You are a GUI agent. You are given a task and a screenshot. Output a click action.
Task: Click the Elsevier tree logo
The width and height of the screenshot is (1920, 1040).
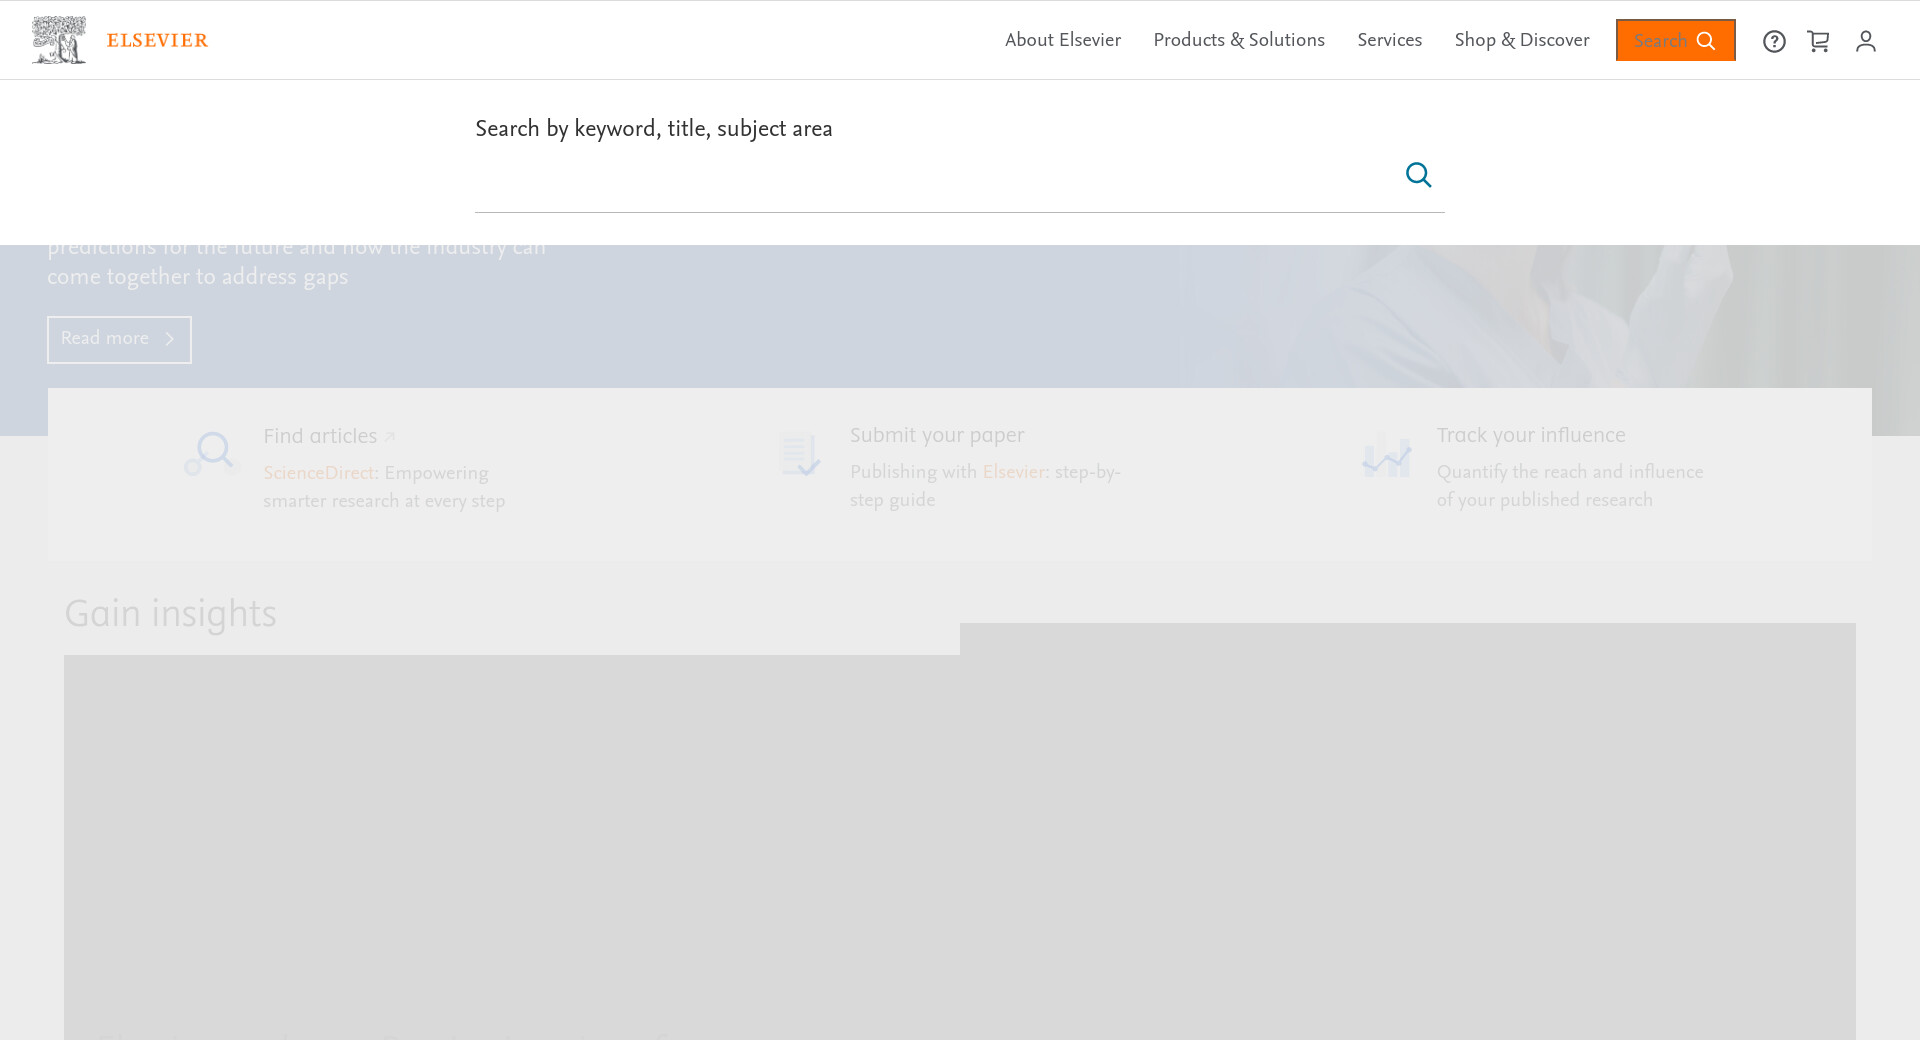tap(59, 40)
